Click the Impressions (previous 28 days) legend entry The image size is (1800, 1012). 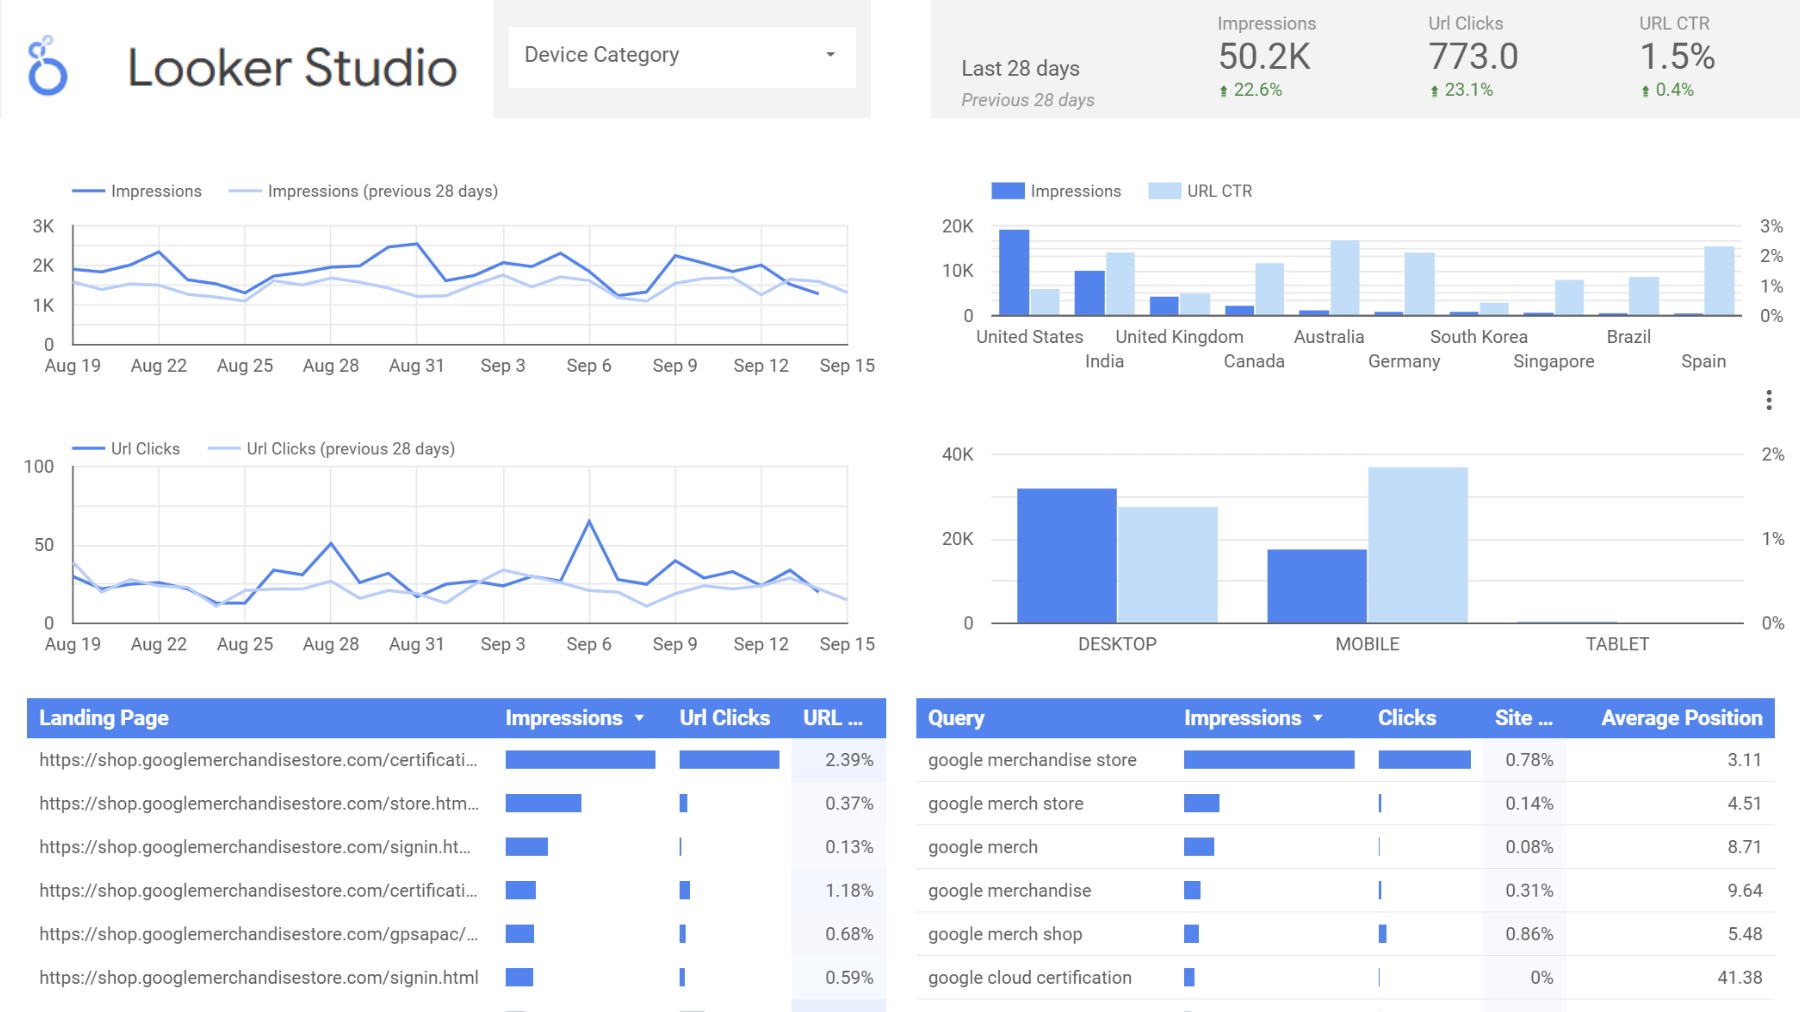[x=364, y=191]
